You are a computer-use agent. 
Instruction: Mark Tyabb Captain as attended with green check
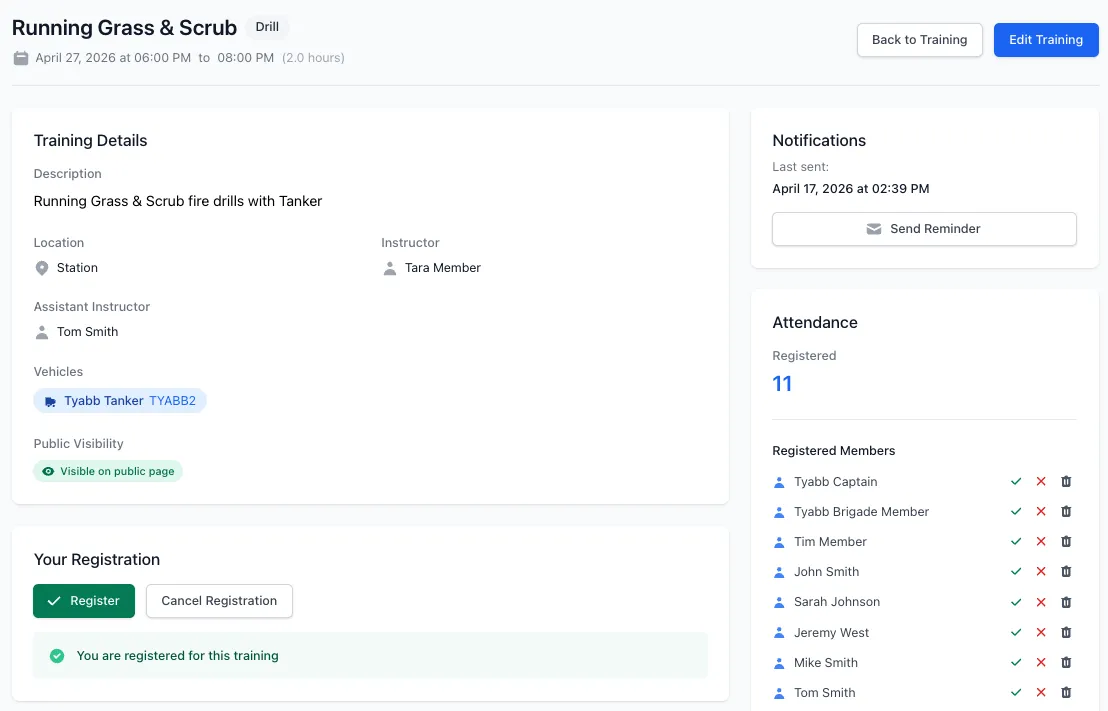coord(1015,481)
